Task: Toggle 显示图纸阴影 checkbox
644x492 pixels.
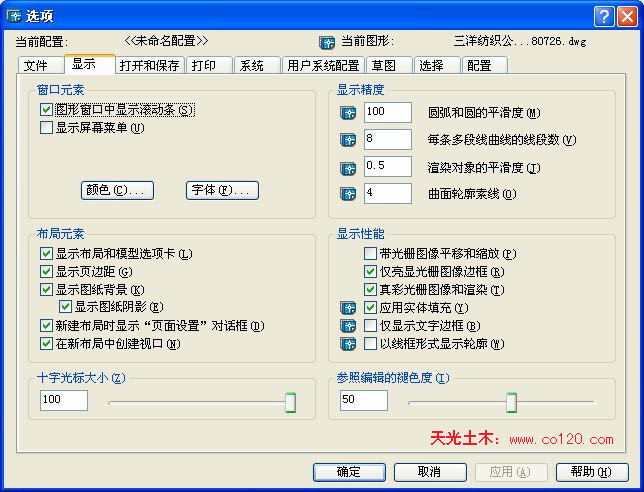Action: pyautogui.click(x=65, y=307)
